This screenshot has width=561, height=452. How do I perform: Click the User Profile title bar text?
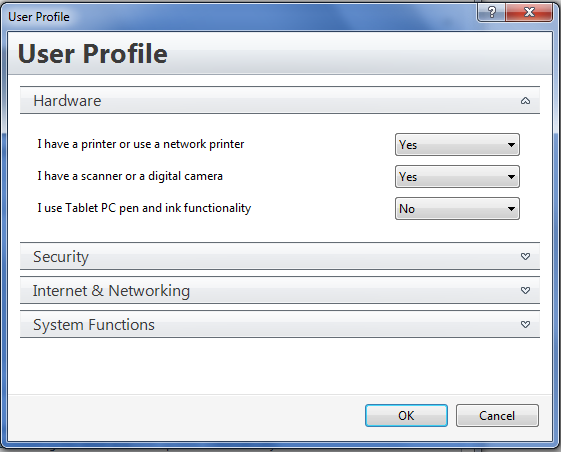[x=39, y=17]
